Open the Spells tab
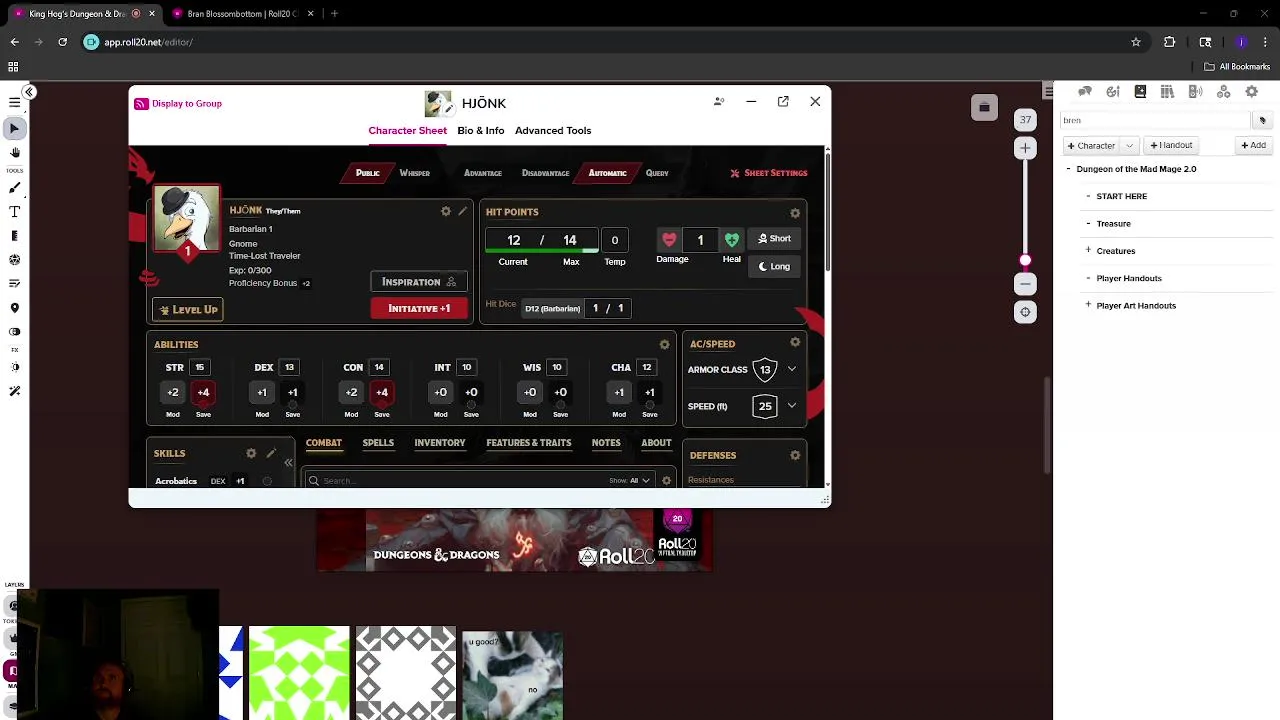Screen dimensions: 1280x720 378,443
